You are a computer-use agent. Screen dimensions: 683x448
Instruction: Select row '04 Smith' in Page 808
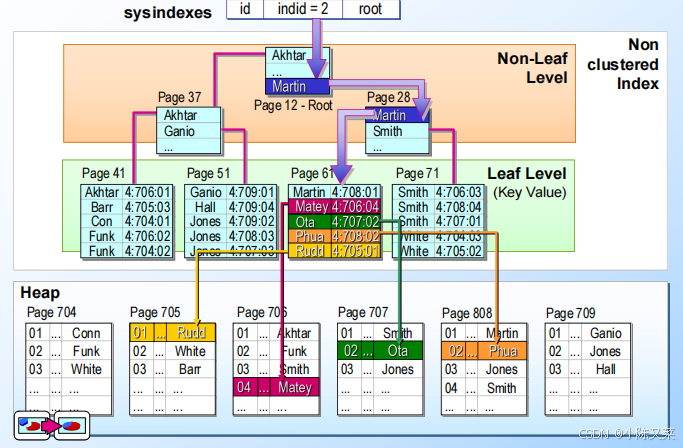(x=484, y=387)
